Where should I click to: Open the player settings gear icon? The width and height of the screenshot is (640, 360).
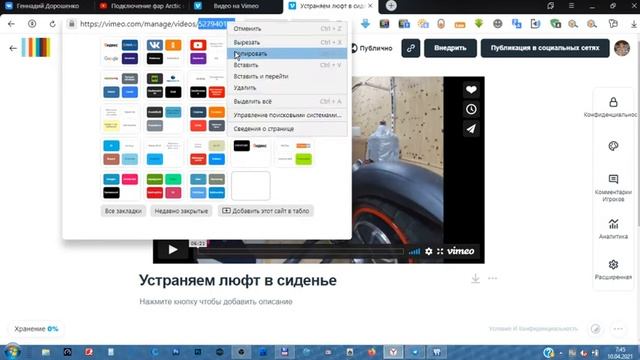click(x=429, y=251)
